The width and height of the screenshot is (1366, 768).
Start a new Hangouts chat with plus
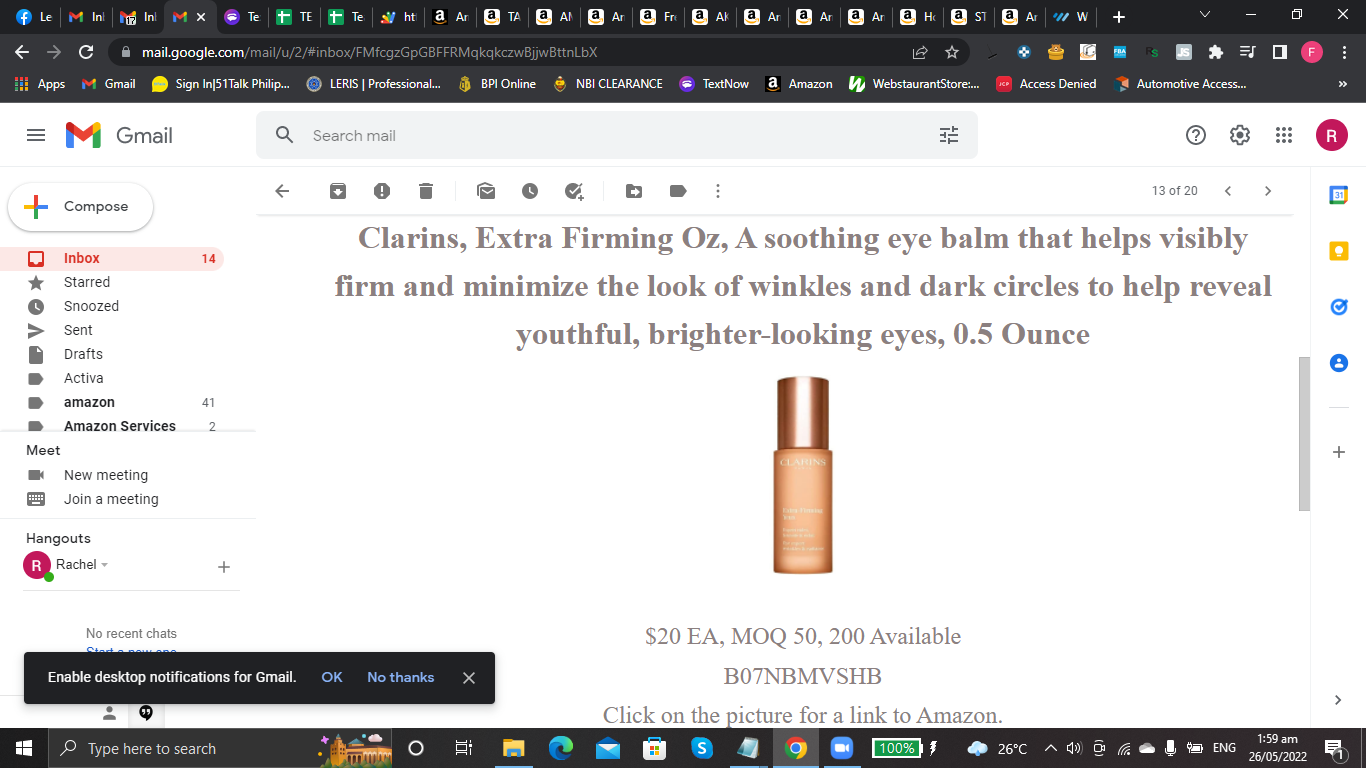click(224, 567)
